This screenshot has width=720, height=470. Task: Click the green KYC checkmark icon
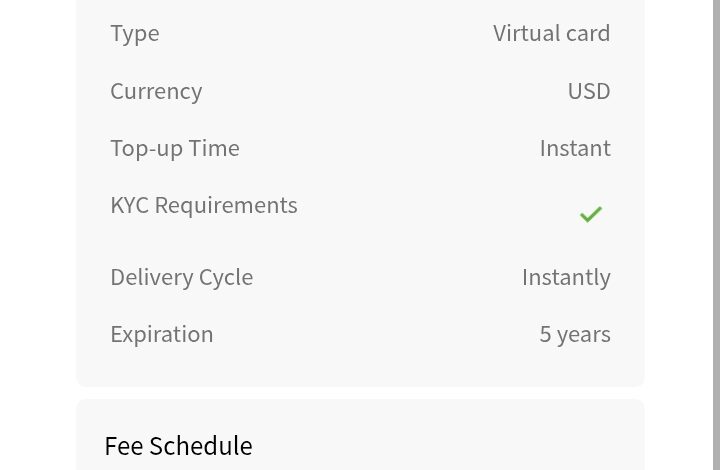click(590, 214)
